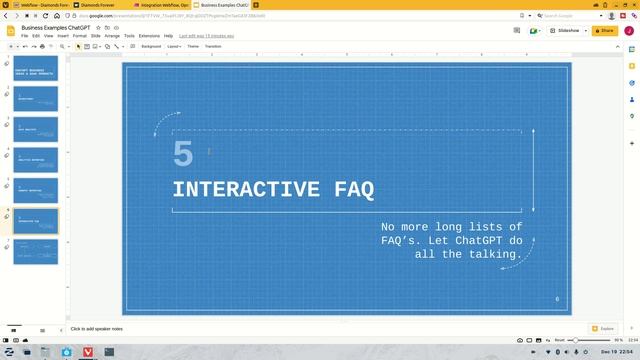Open the File menu
The width and height of the screenshot is (640, 360).
click(24, 36)
